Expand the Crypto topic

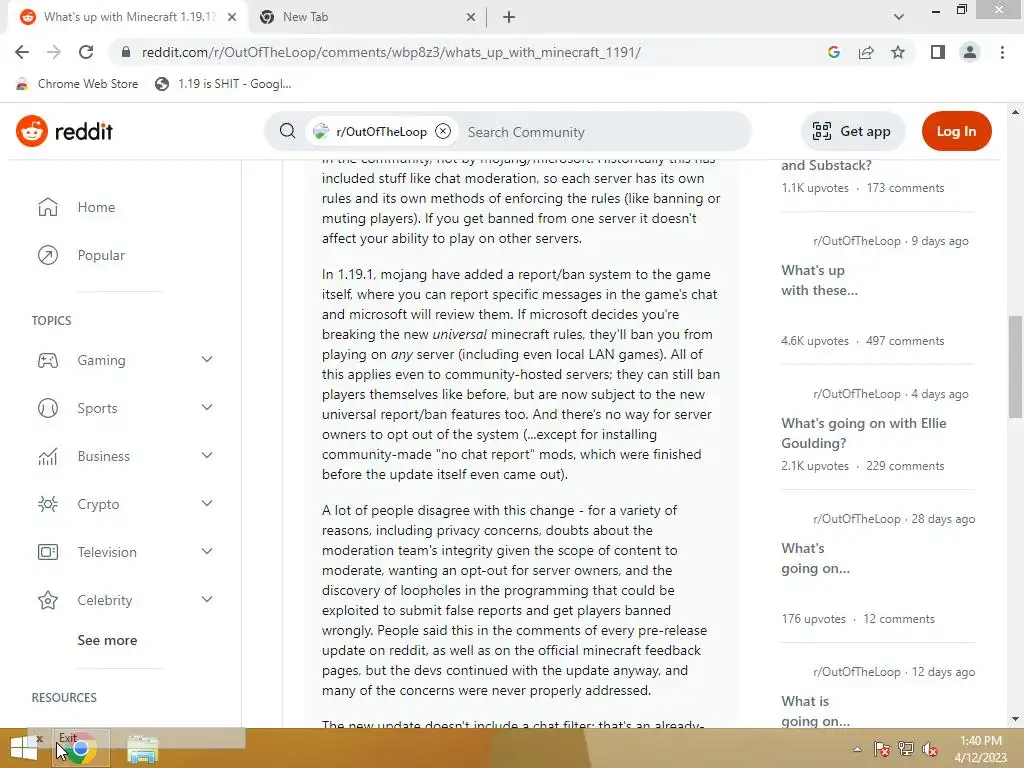click(x=206, y=504)
